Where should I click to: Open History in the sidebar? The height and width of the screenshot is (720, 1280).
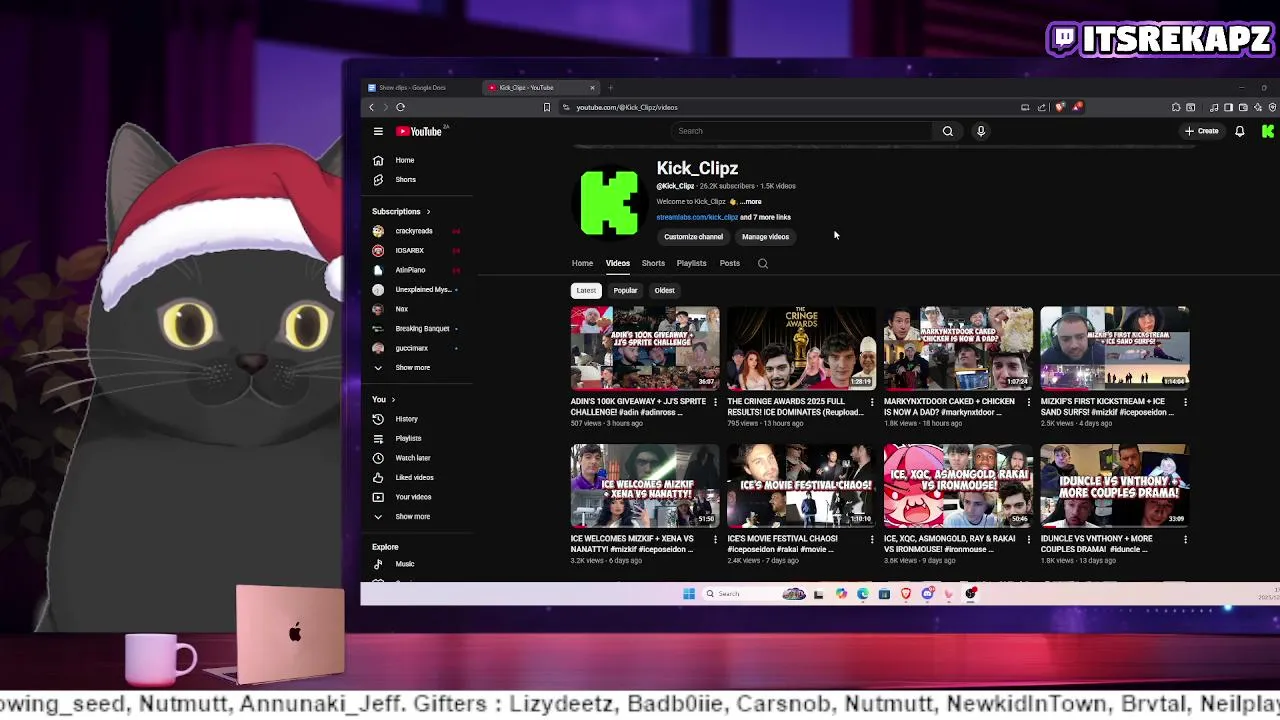406,419
